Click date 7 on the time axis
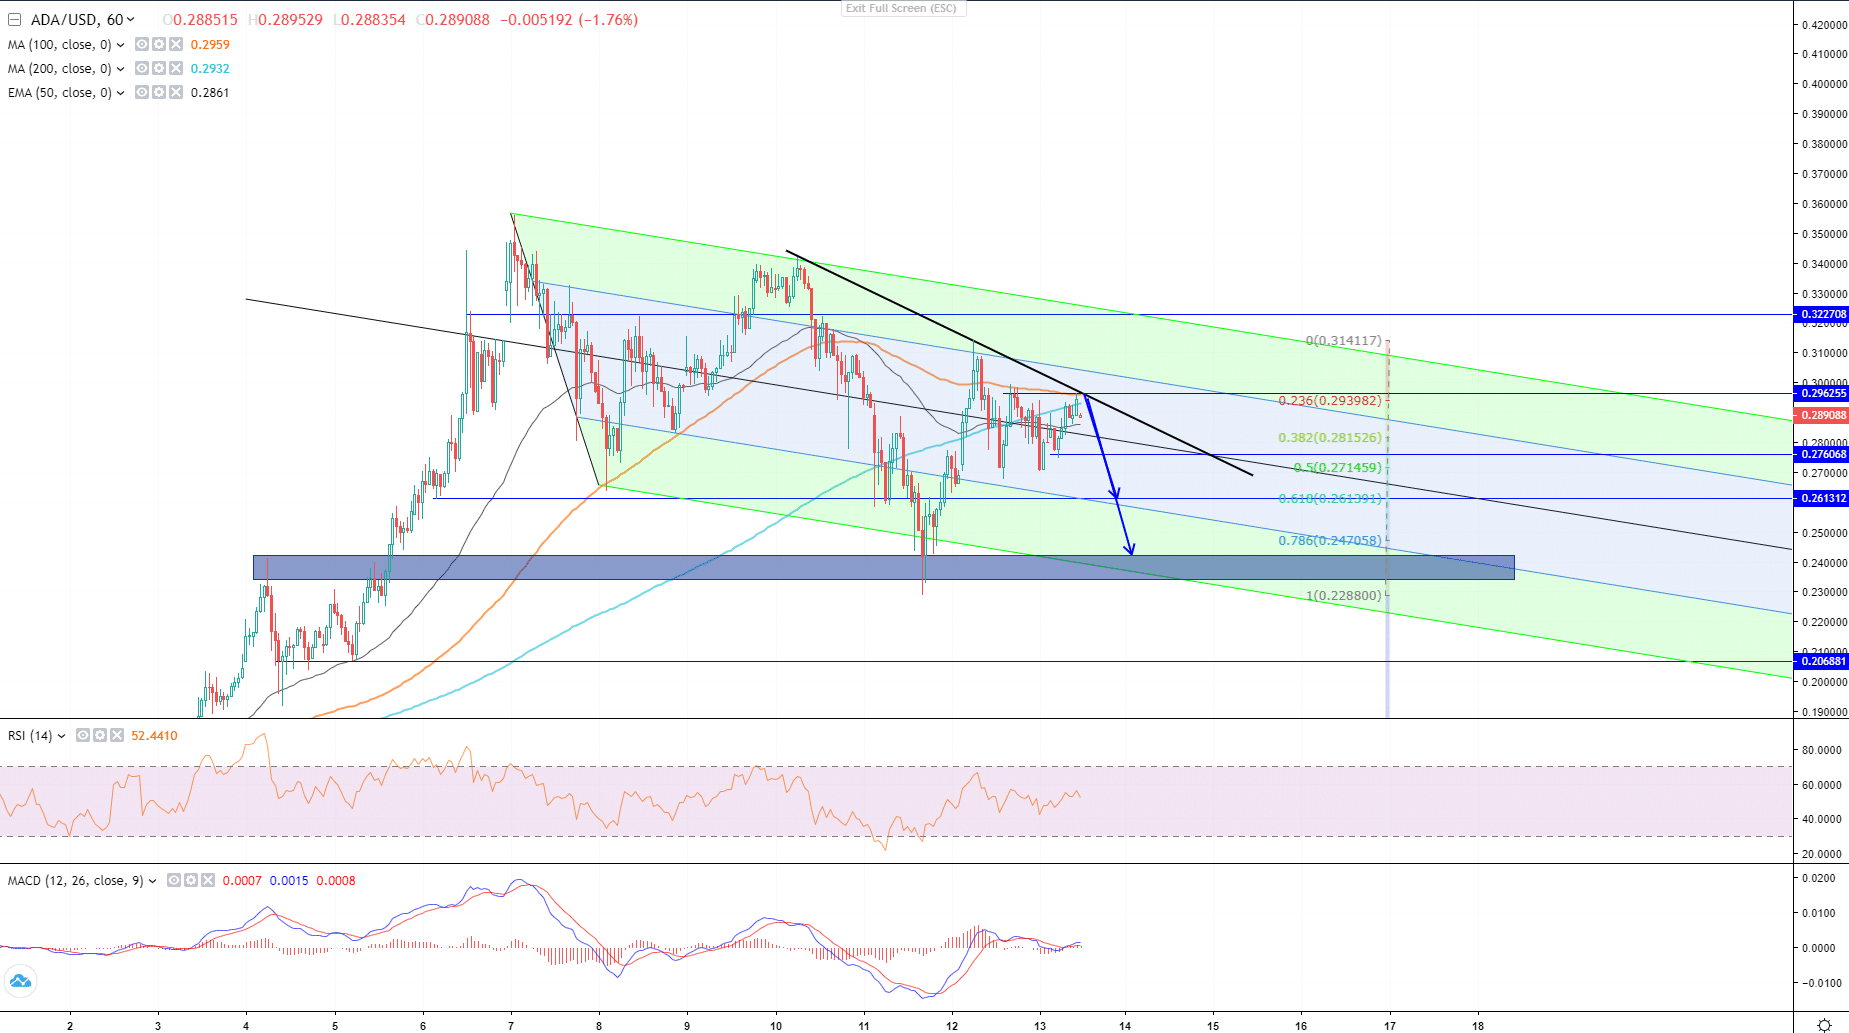 coord(511,1026)
